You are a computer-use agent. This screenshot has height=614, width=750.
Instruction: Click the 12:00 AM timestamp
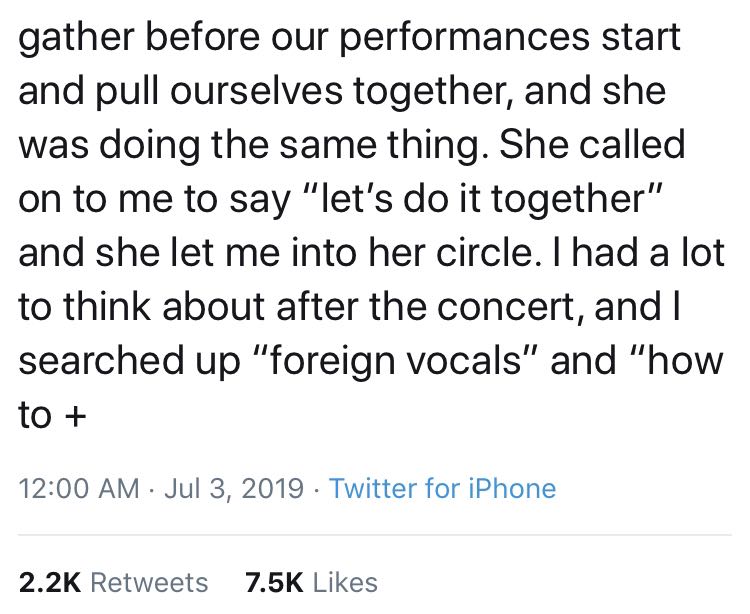pyautogui.click(x=78, y=488)
